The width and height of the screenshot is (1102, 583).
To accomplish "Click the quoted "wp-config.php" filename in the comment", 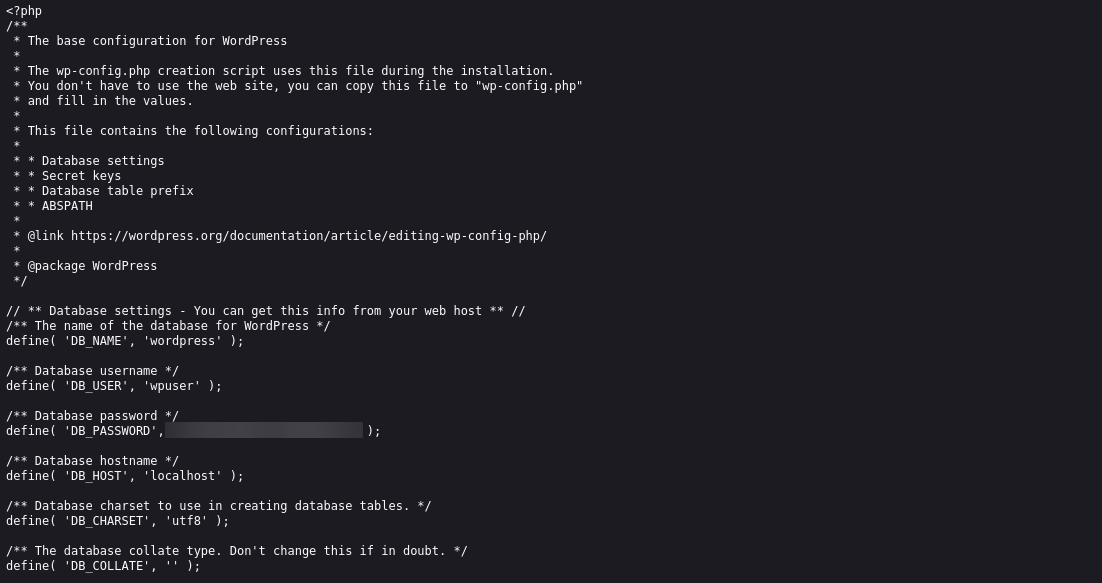I will [x=532, y=86].
